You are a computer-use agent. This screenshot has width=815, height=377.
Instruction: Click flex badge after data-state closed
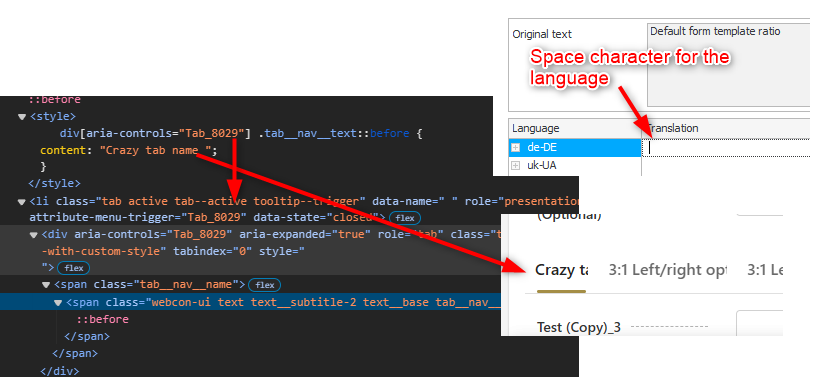pos(405,218)
